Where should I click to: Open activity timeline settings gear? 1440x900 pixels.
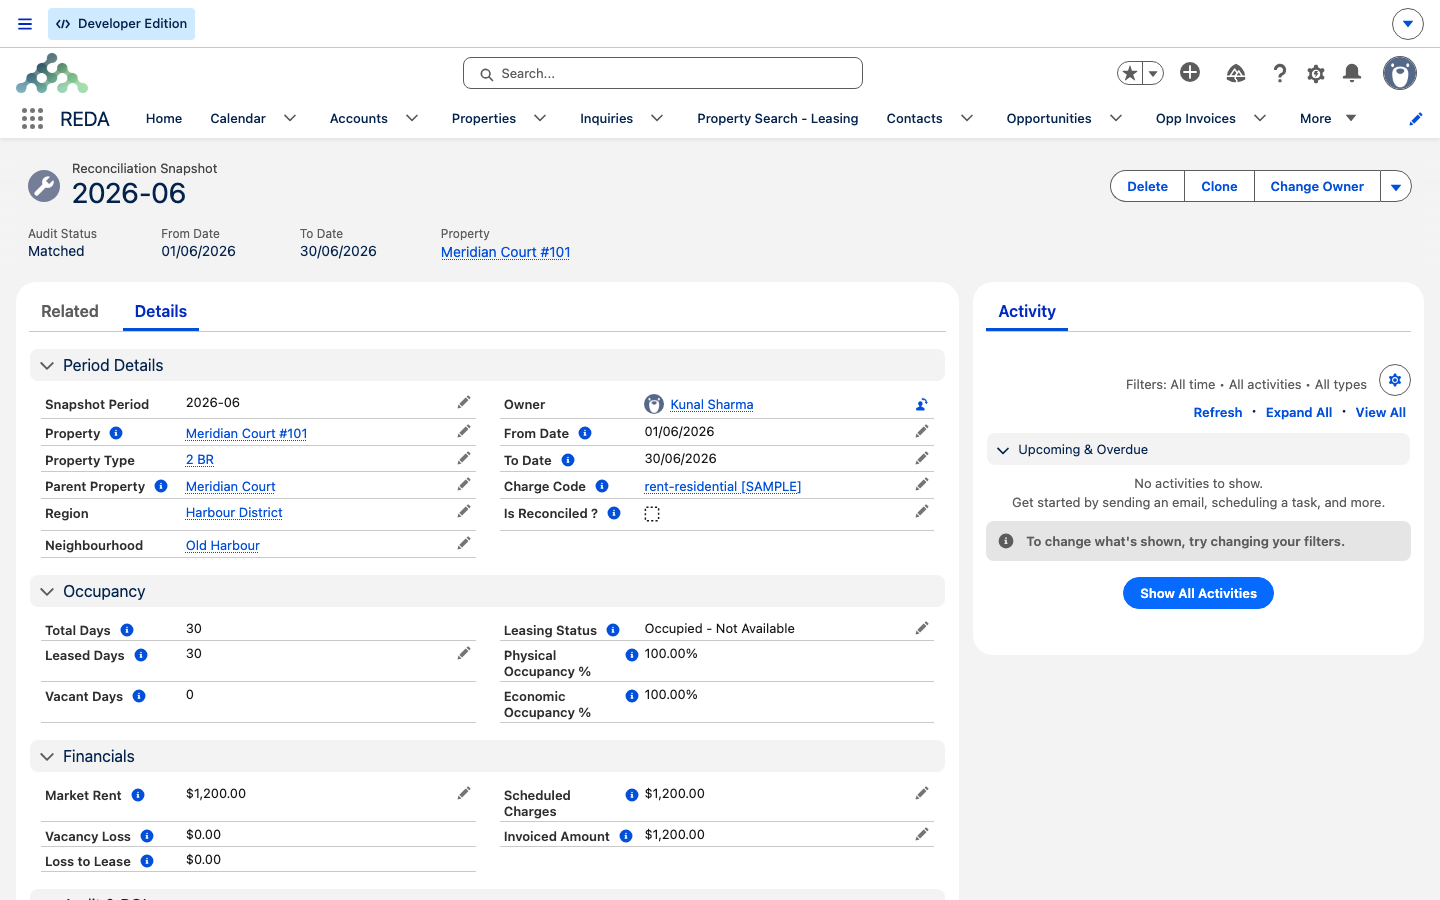1395,380
